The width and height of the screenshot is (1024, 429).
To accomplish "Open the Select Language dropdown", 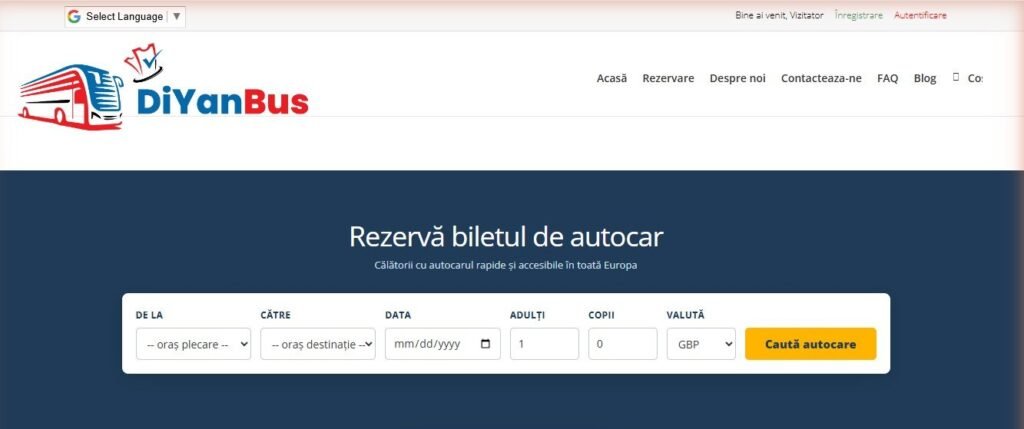I will [x=125, y=17].
